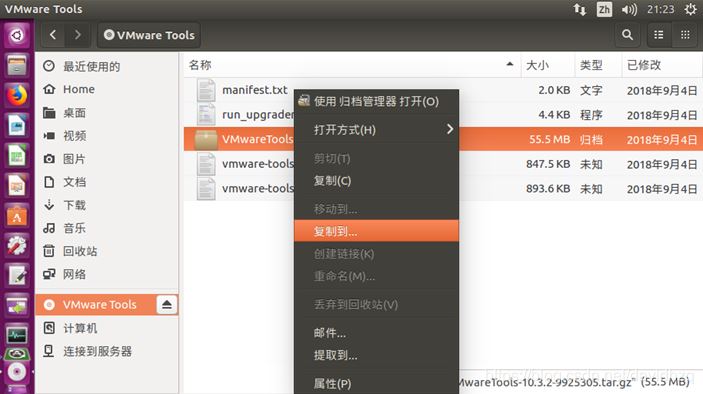This screenshot has width=703, height=394.
Task: Open the Zh input method indicator
Action: (x=604, y=9)
